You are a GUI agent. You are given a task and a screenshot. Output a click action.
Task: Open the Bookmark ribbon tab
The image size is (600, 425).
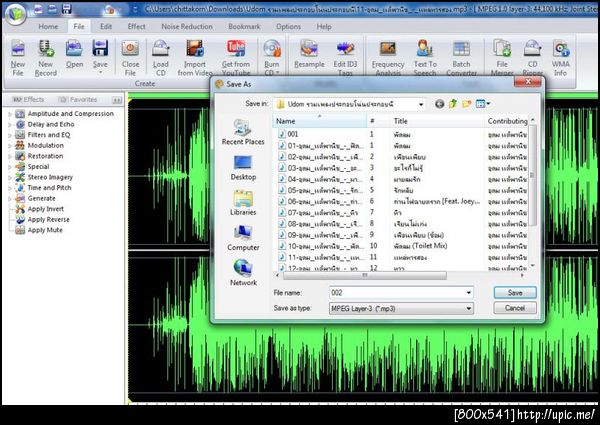(244, 26)
